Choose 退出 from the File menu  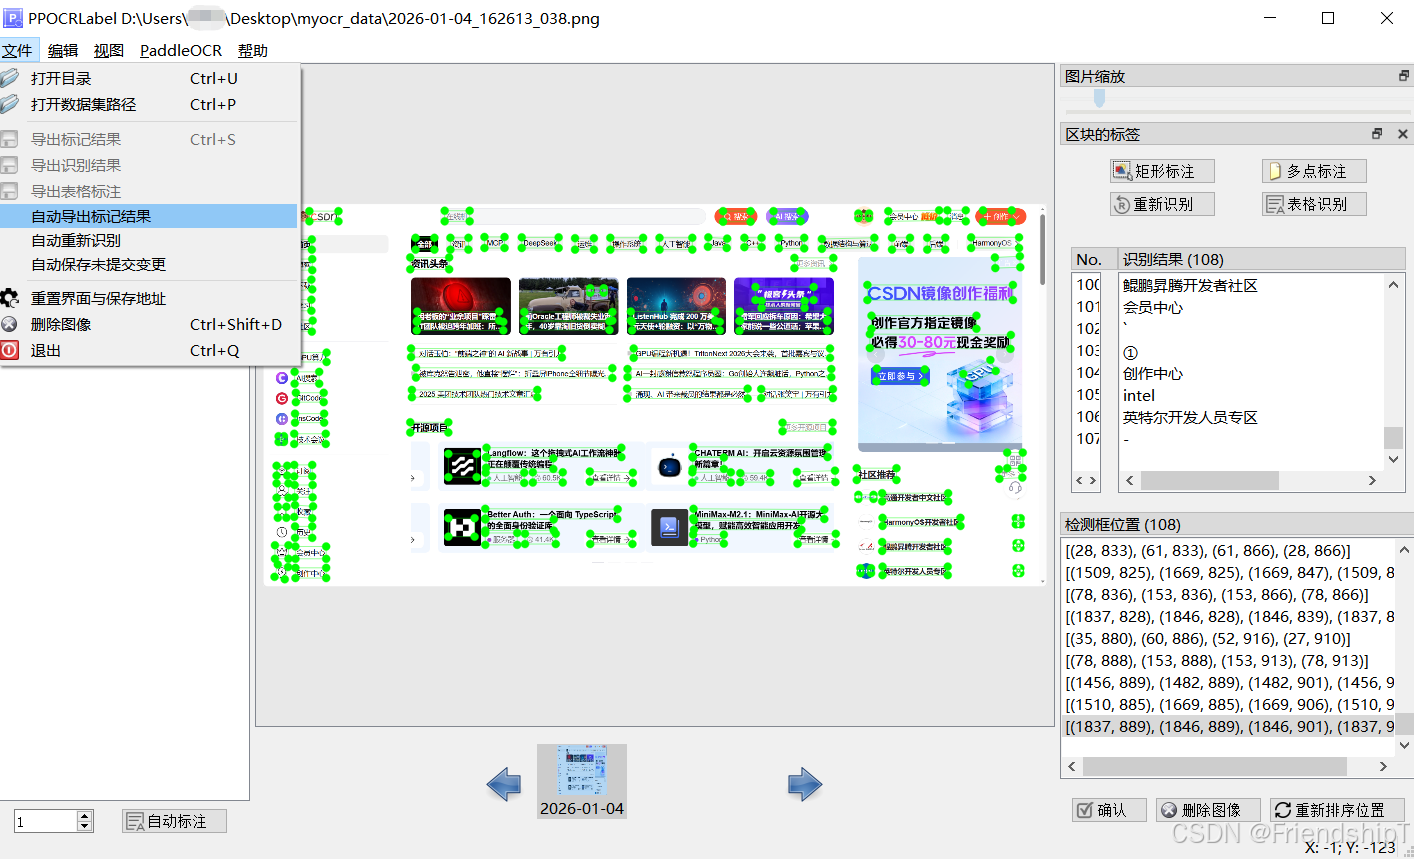tap(150, 350)
